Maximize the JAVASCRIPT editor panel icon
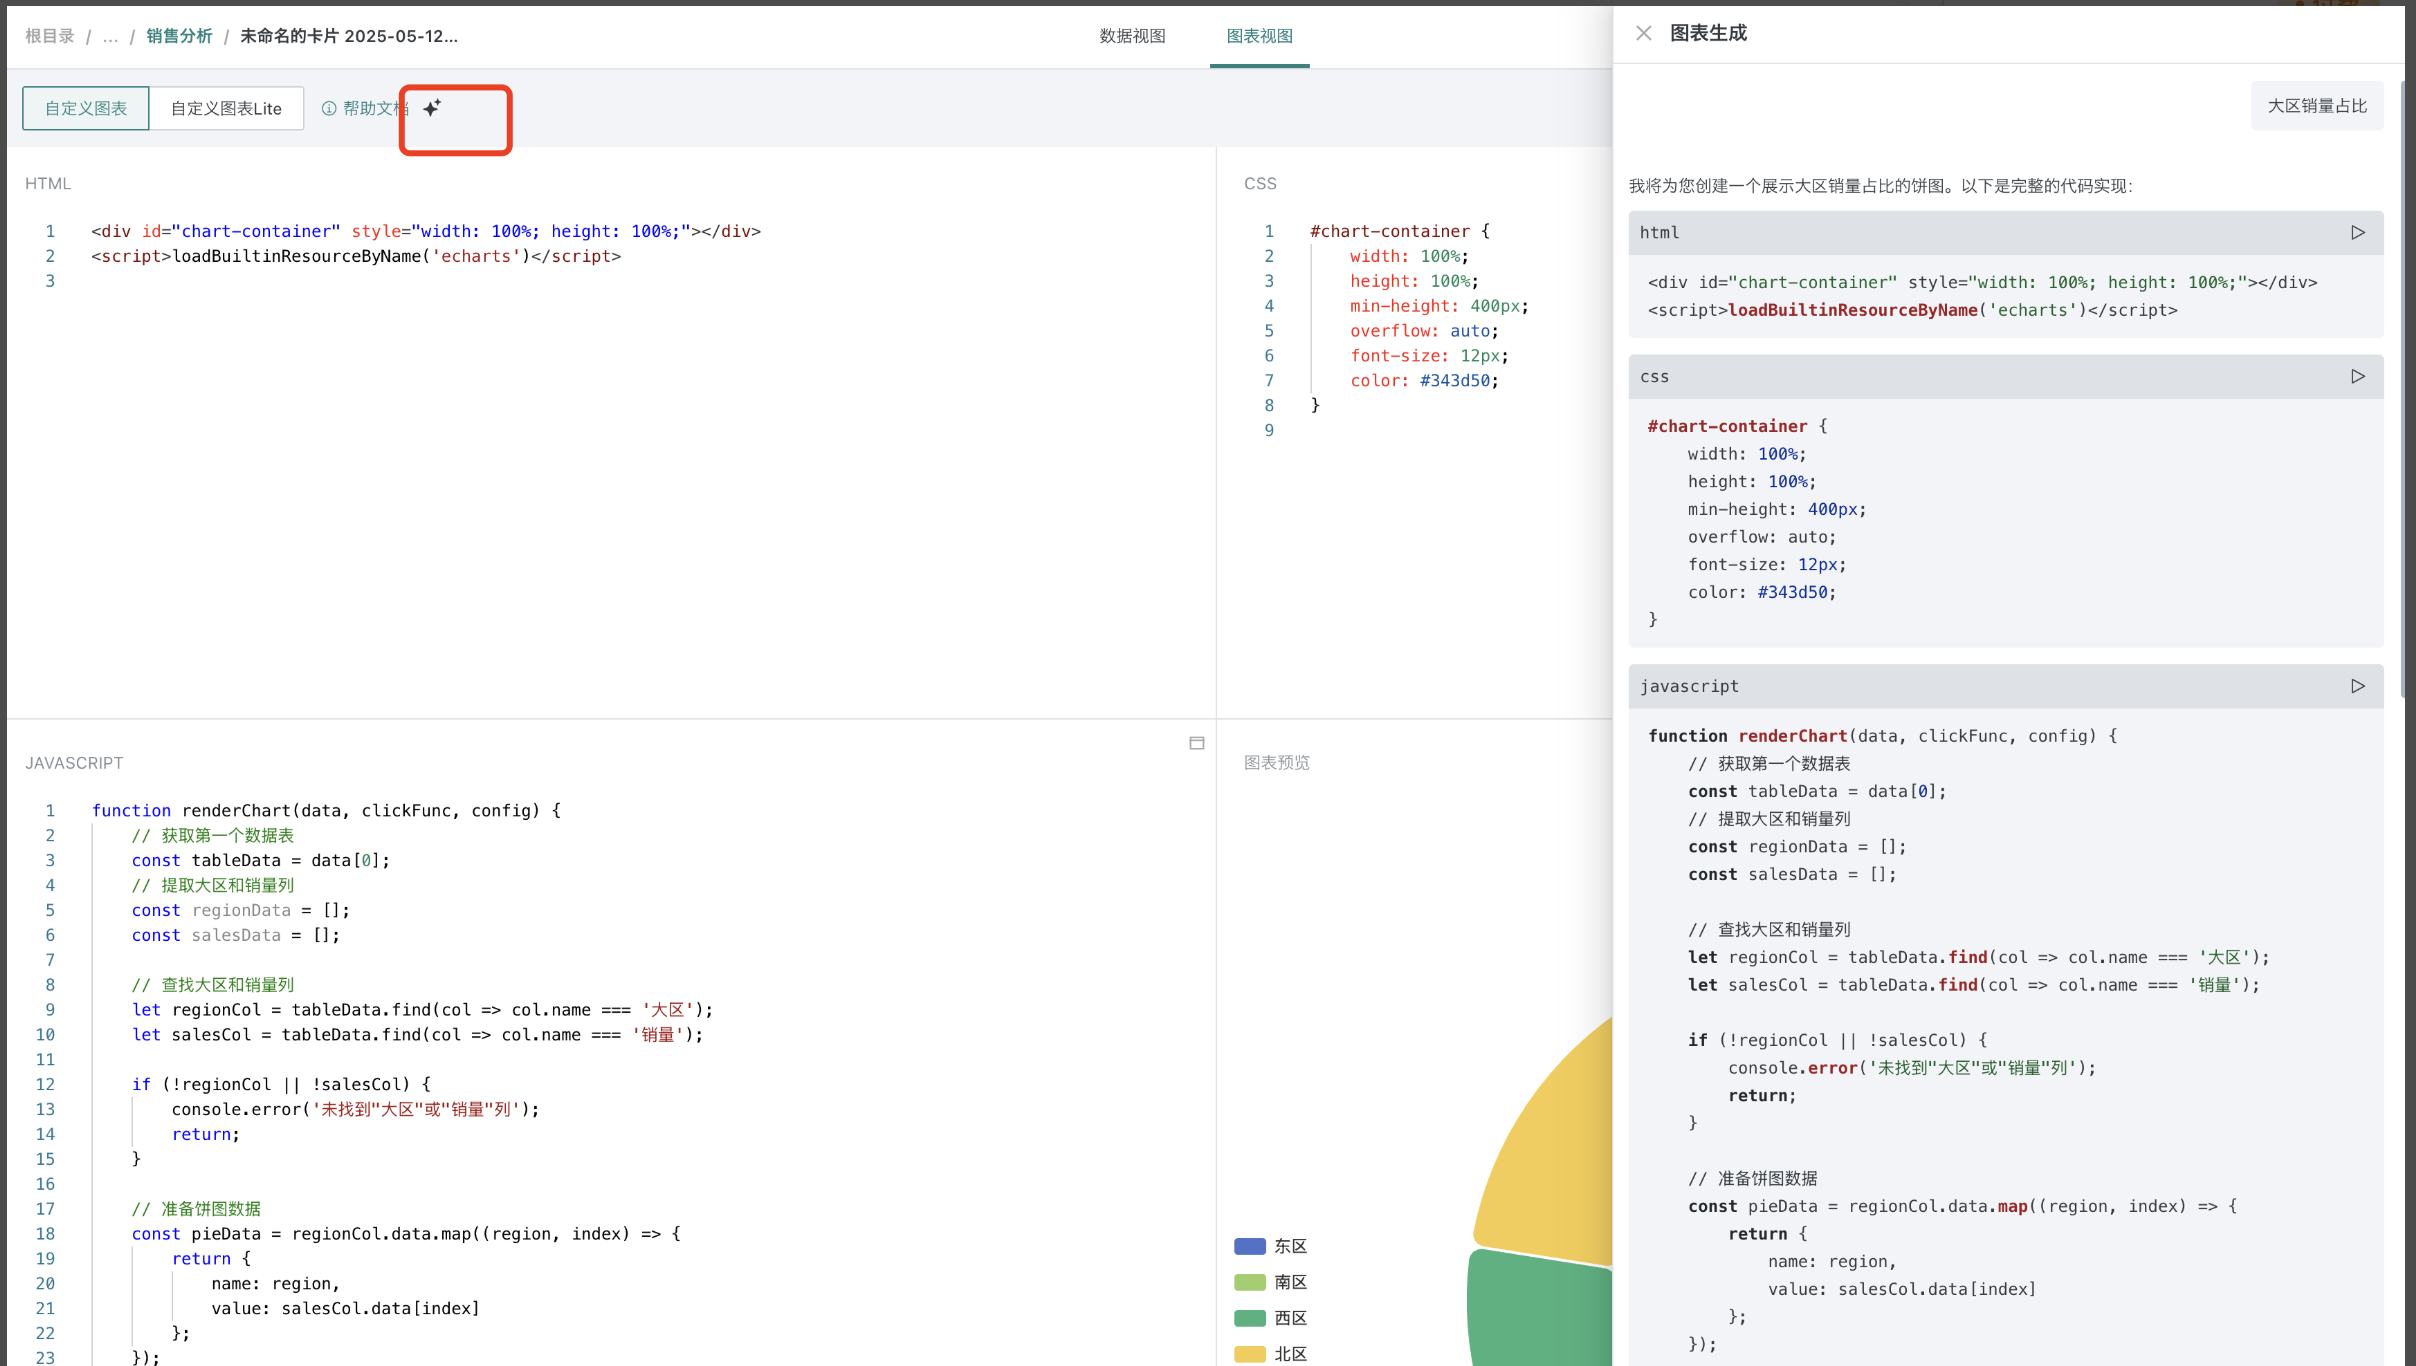 1197,743
